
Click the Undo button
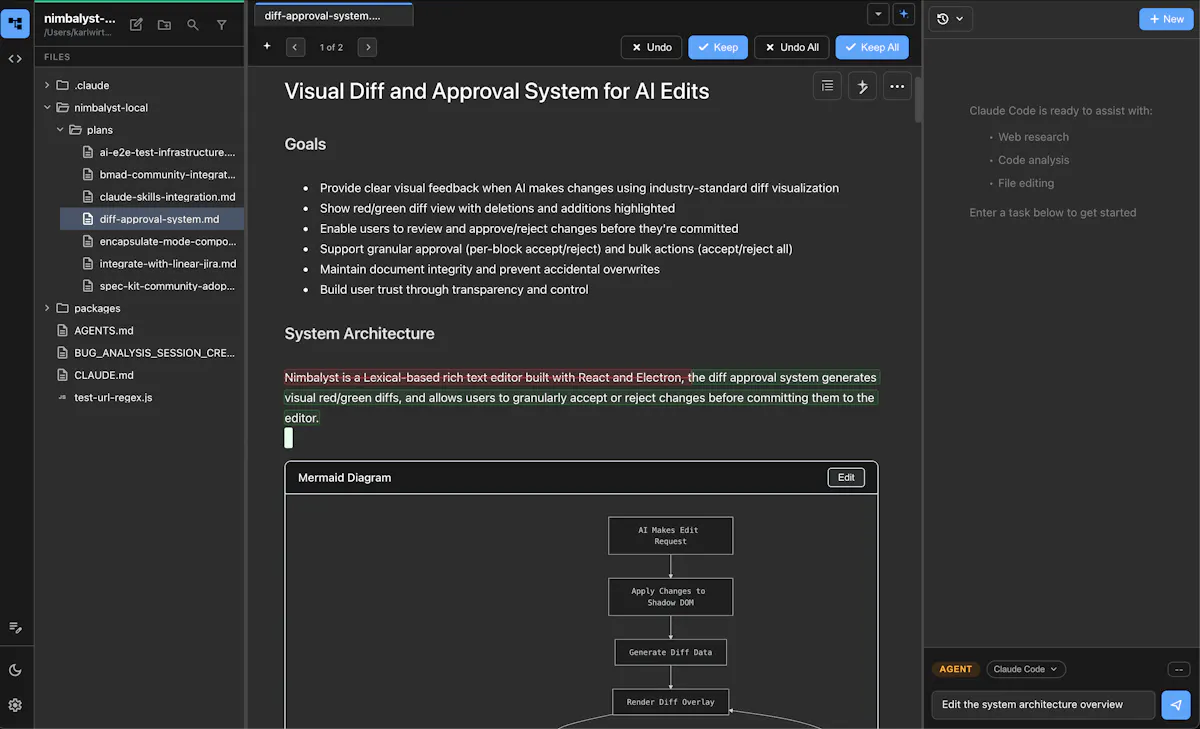pyautogui.click(x=651, y=47)
